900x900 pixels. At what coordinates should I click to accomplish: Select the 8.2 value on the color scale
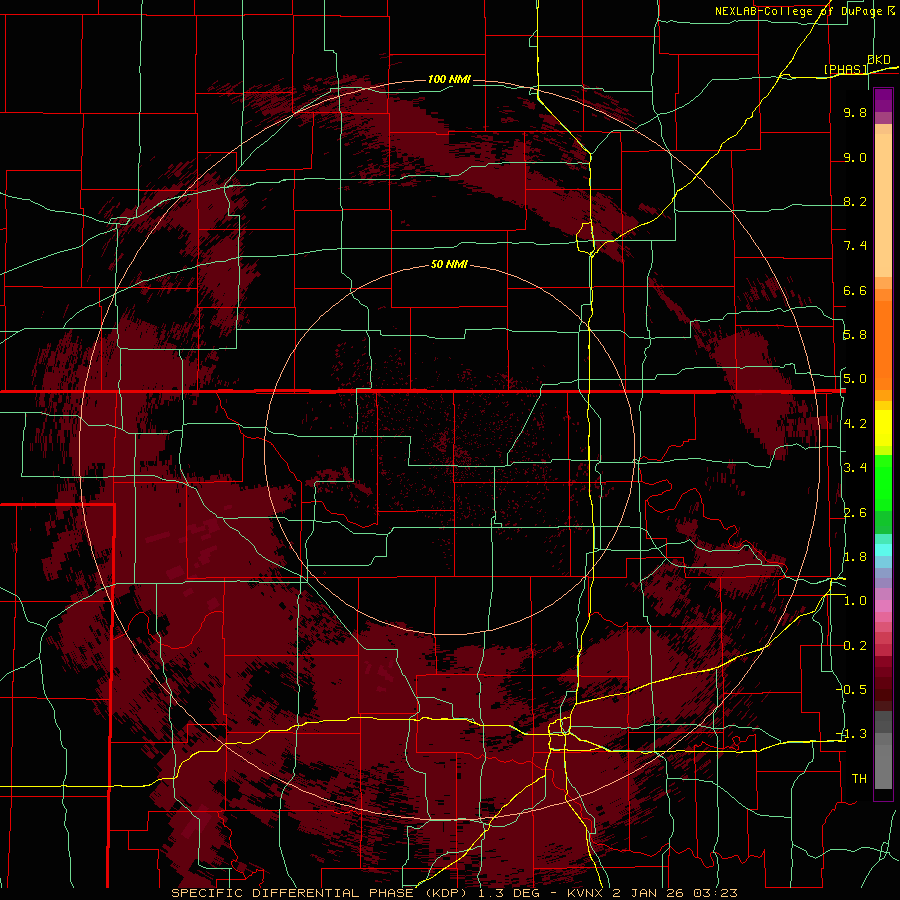(x=855, y=201)
